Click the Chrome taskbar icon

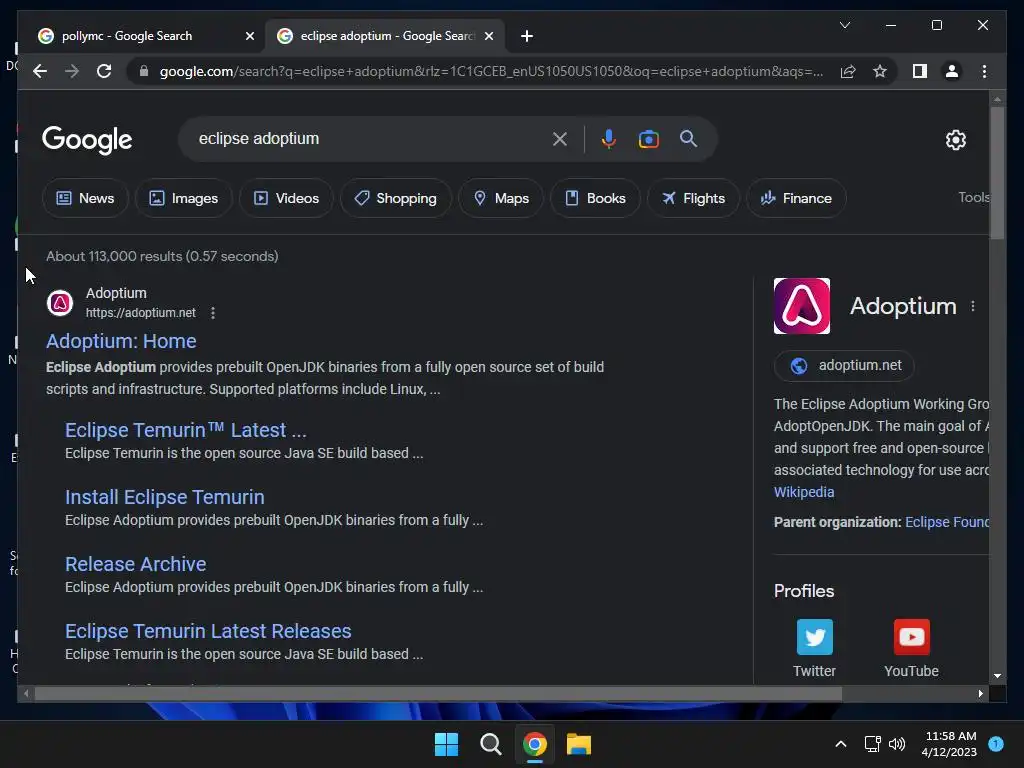535,744
